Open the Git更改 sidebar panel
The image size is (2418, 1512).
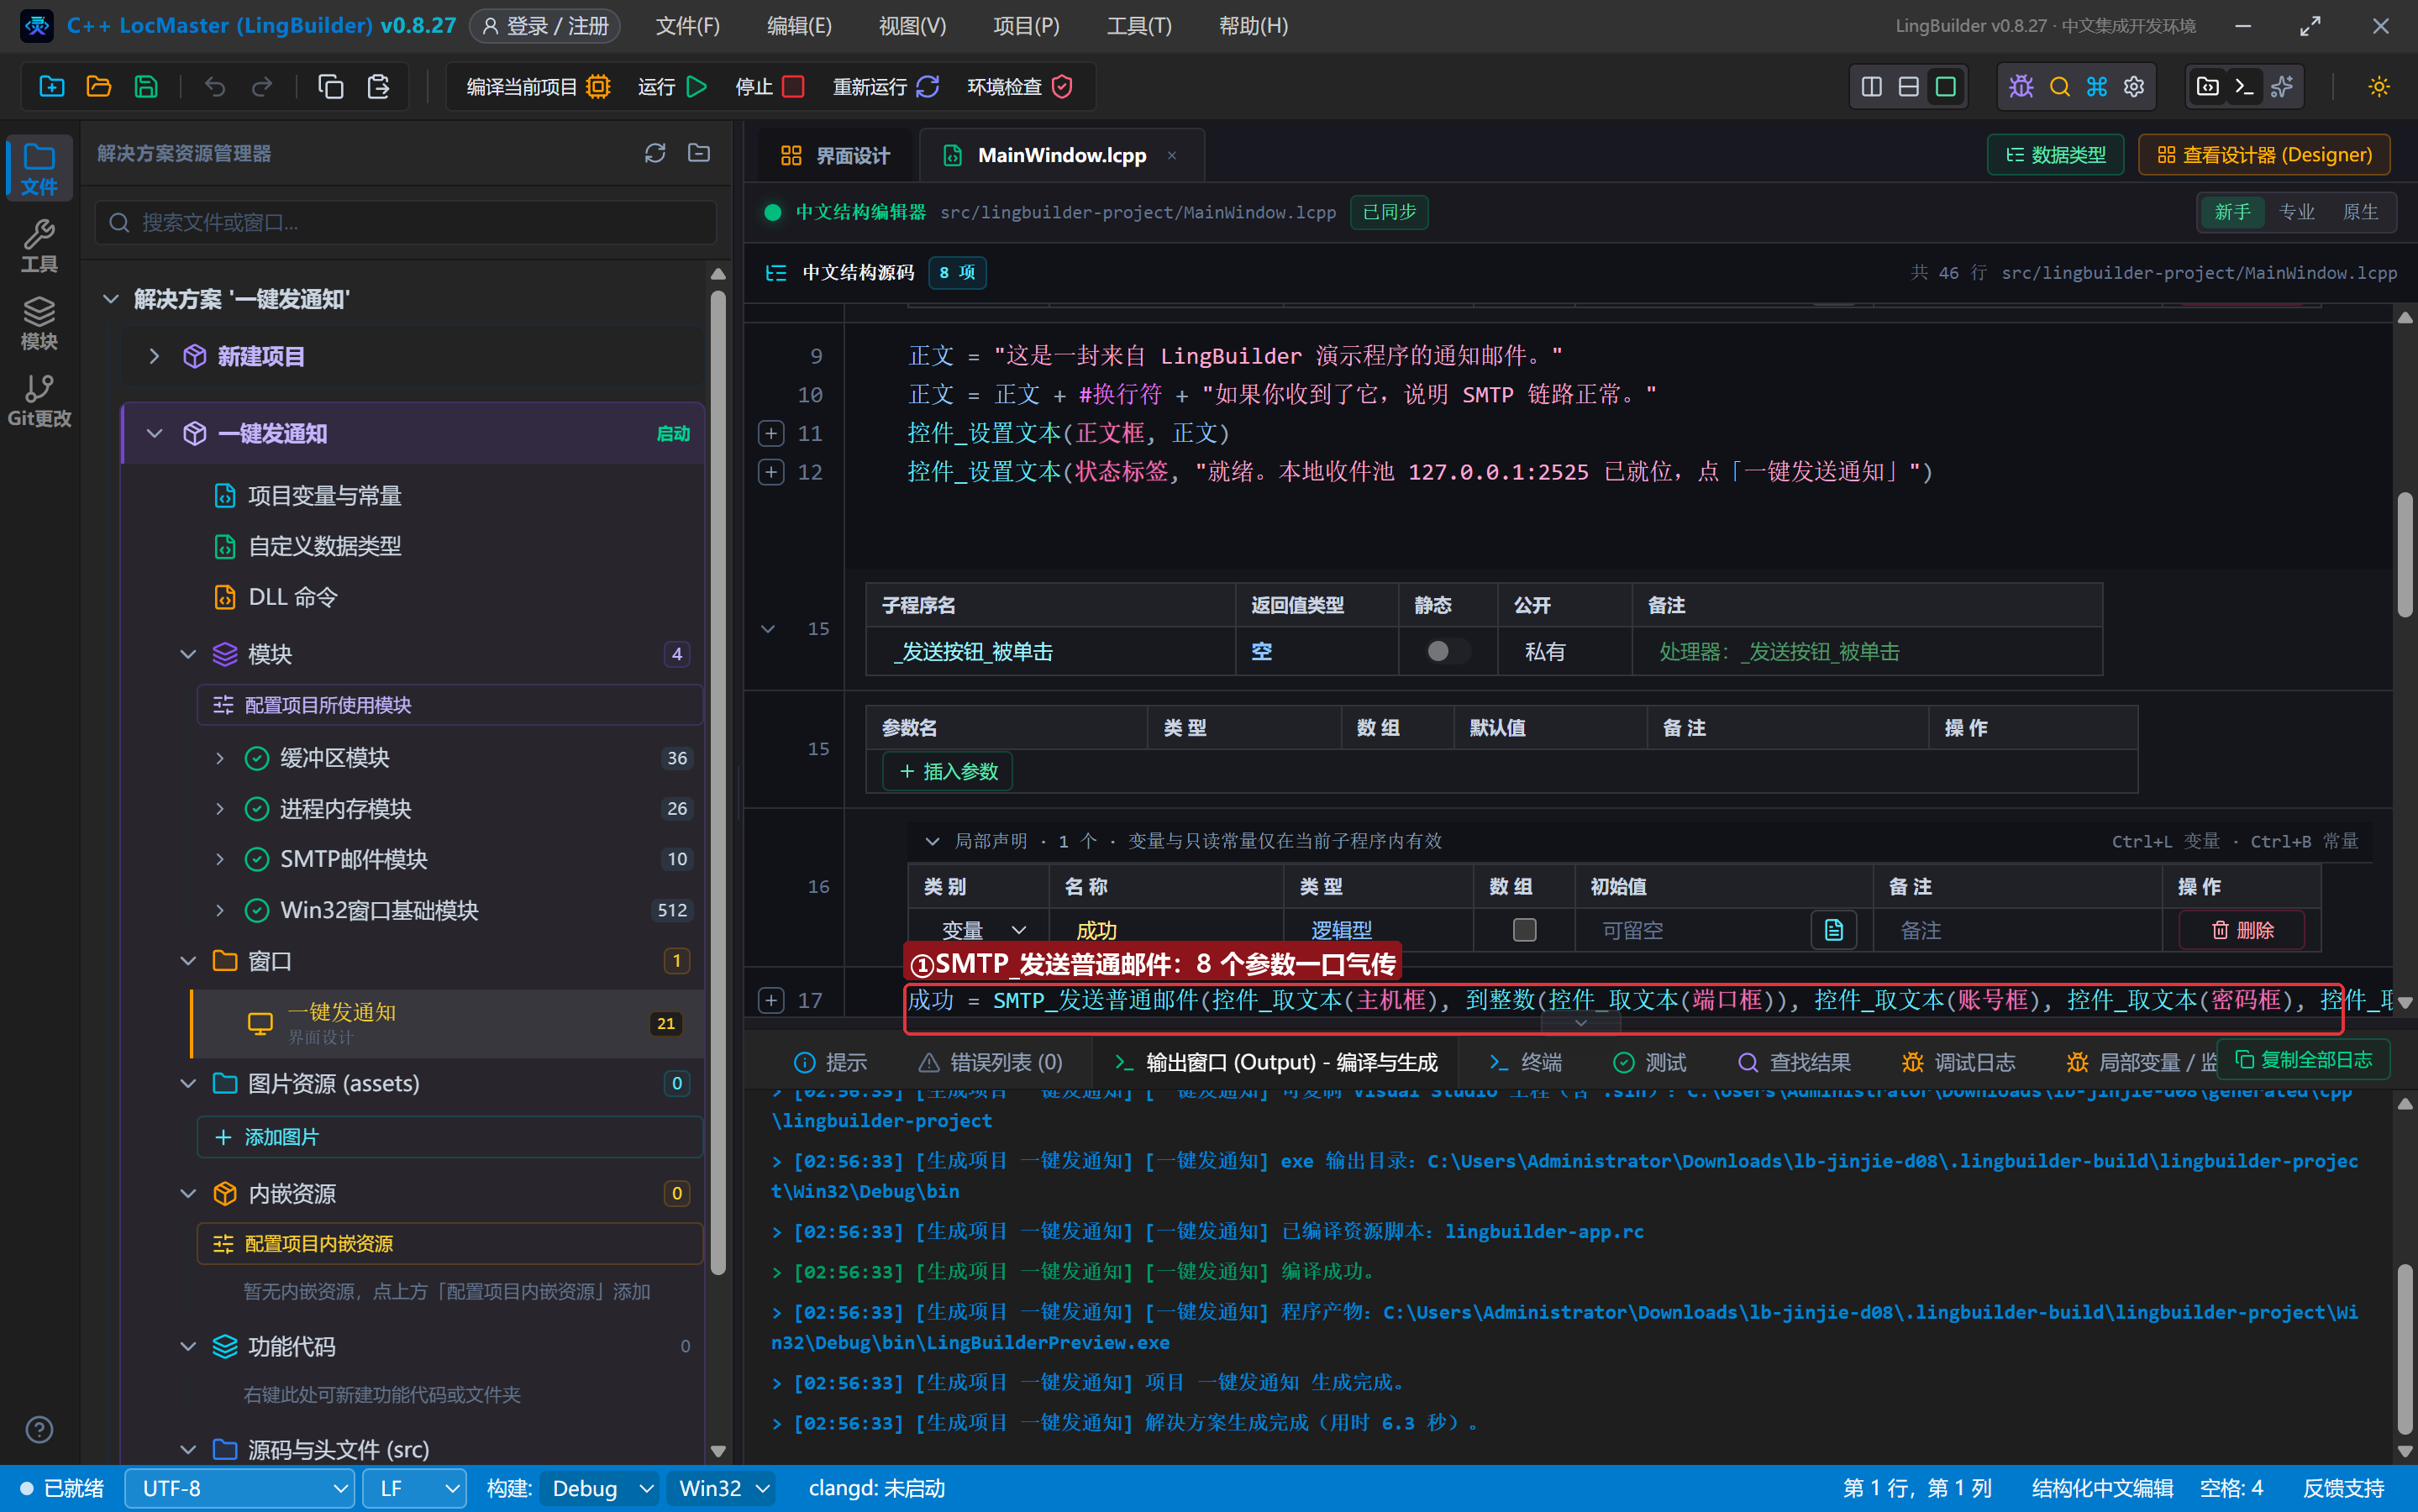tap(39, 401)
